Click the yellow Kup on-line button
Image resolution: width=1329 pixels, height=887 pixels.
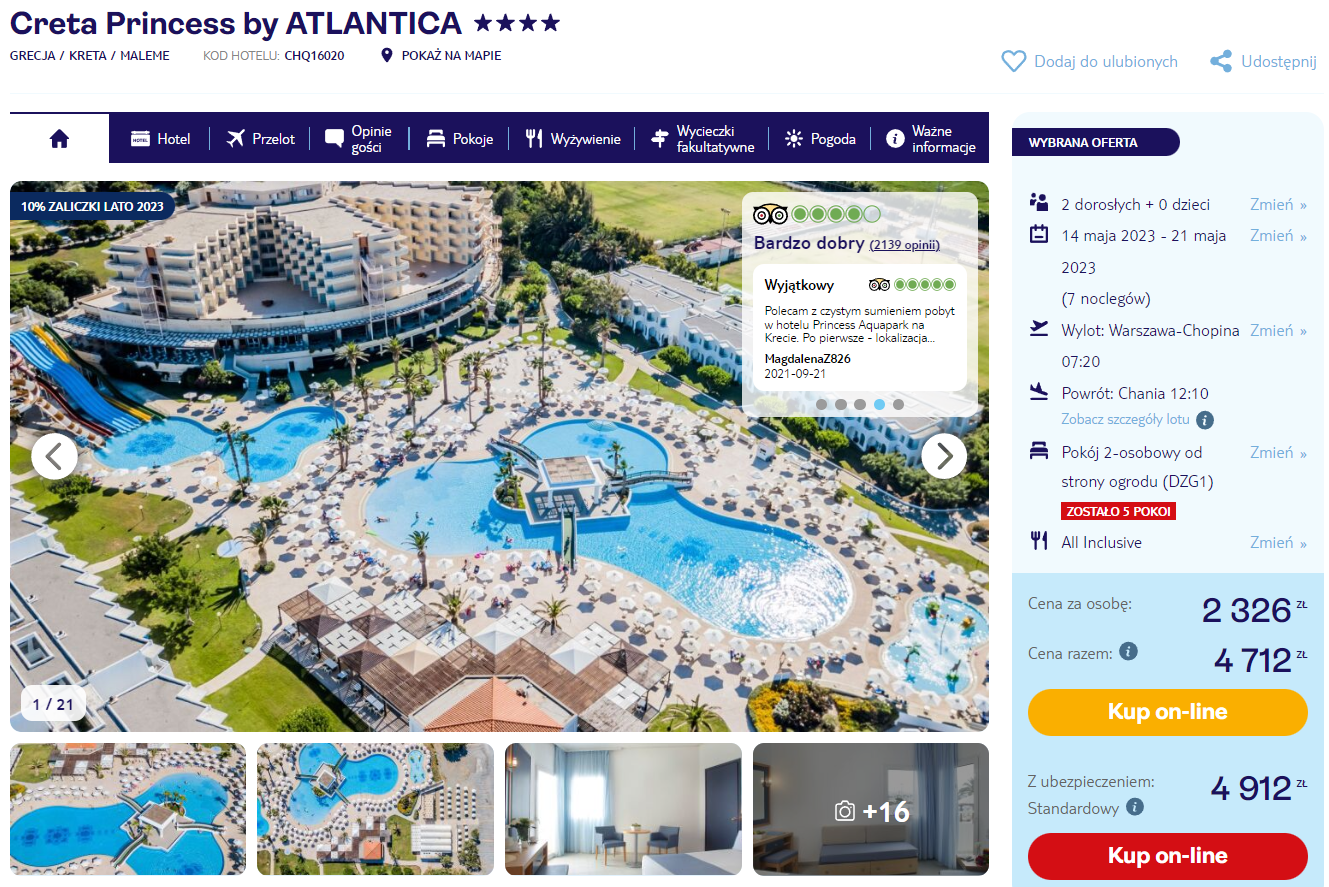(x=1167, y=712)
